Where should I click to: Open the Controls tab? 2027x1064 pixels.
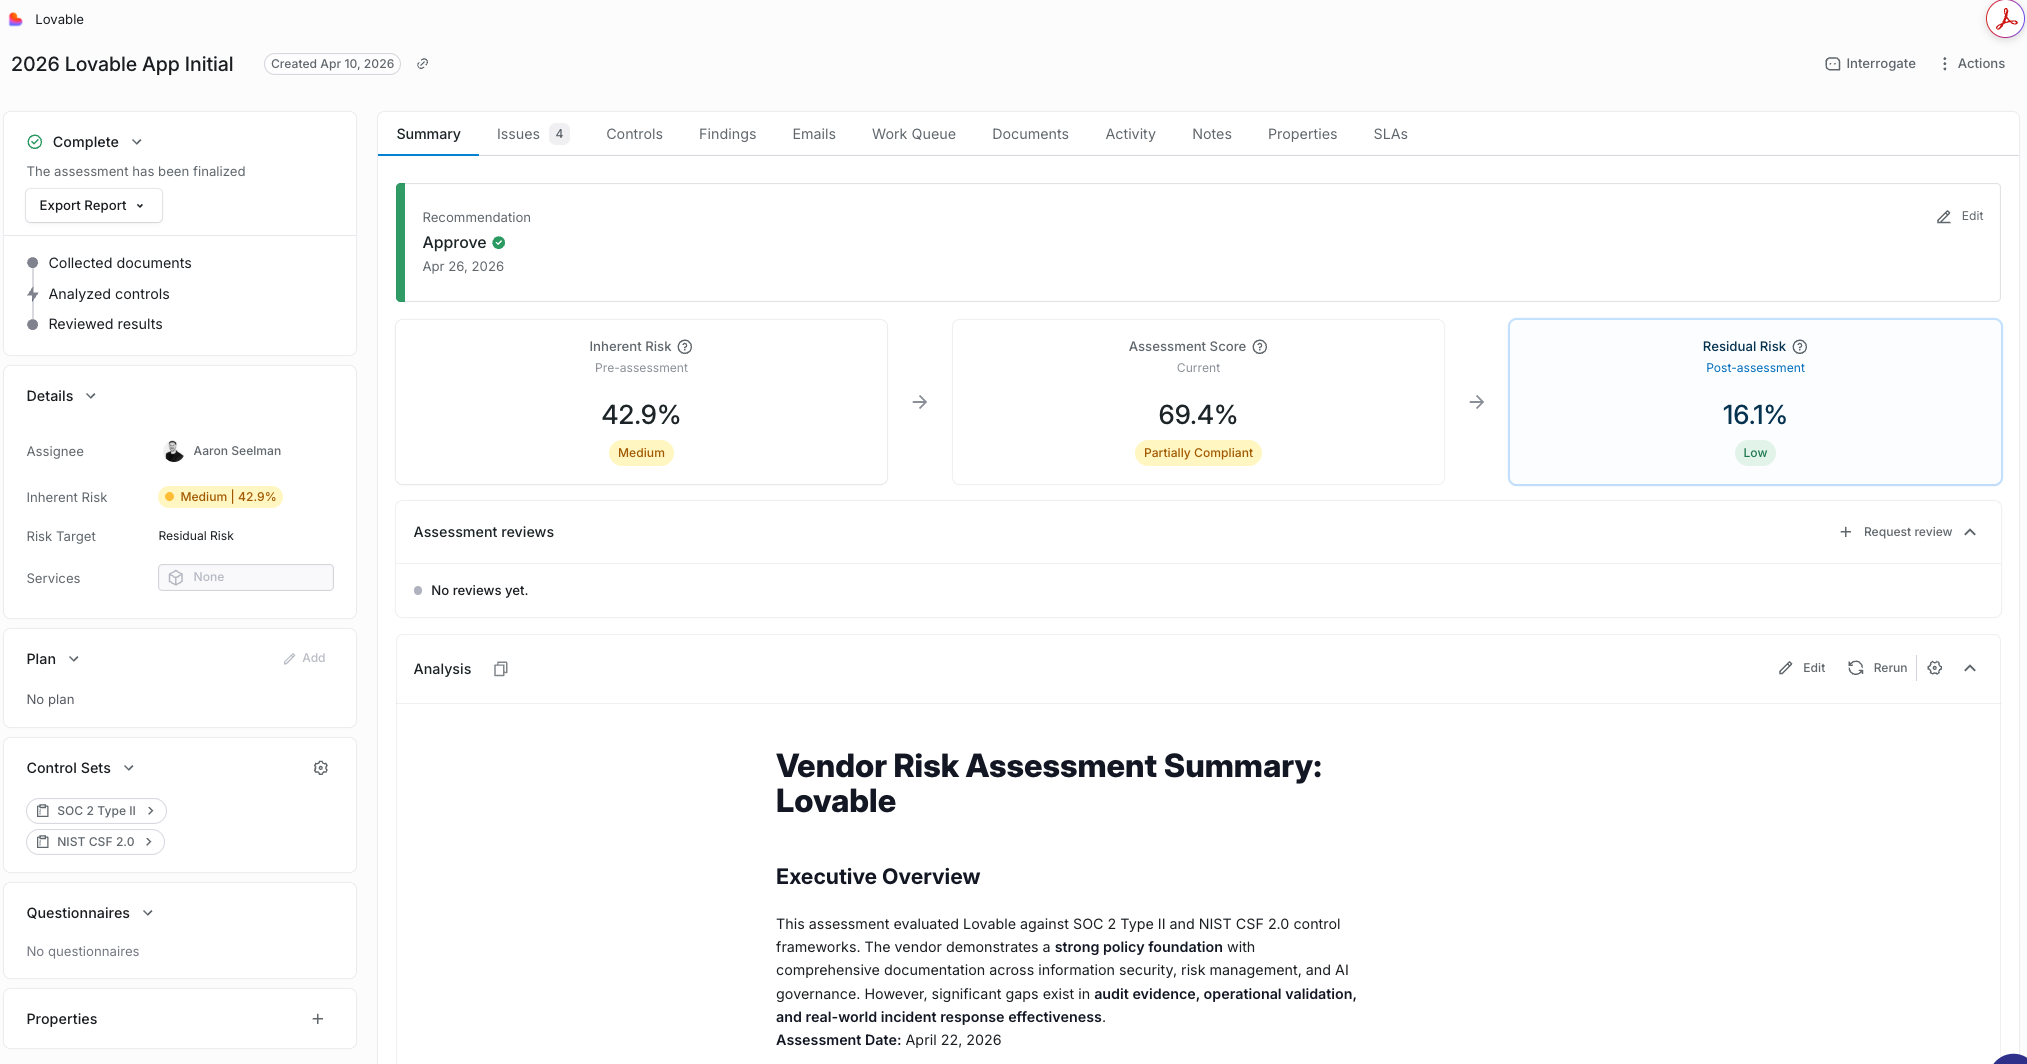click(x=634, y=134)
